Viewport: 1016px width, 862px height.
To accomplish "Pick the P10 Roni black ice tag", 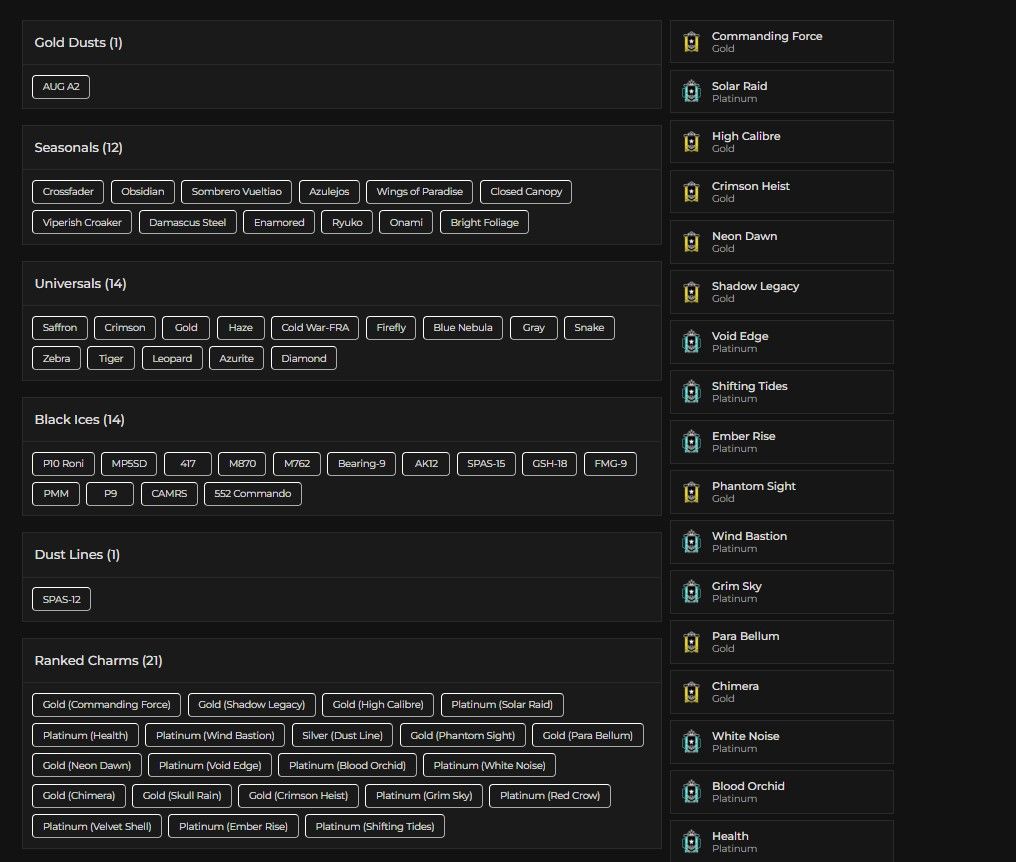I will pos(64,464).
